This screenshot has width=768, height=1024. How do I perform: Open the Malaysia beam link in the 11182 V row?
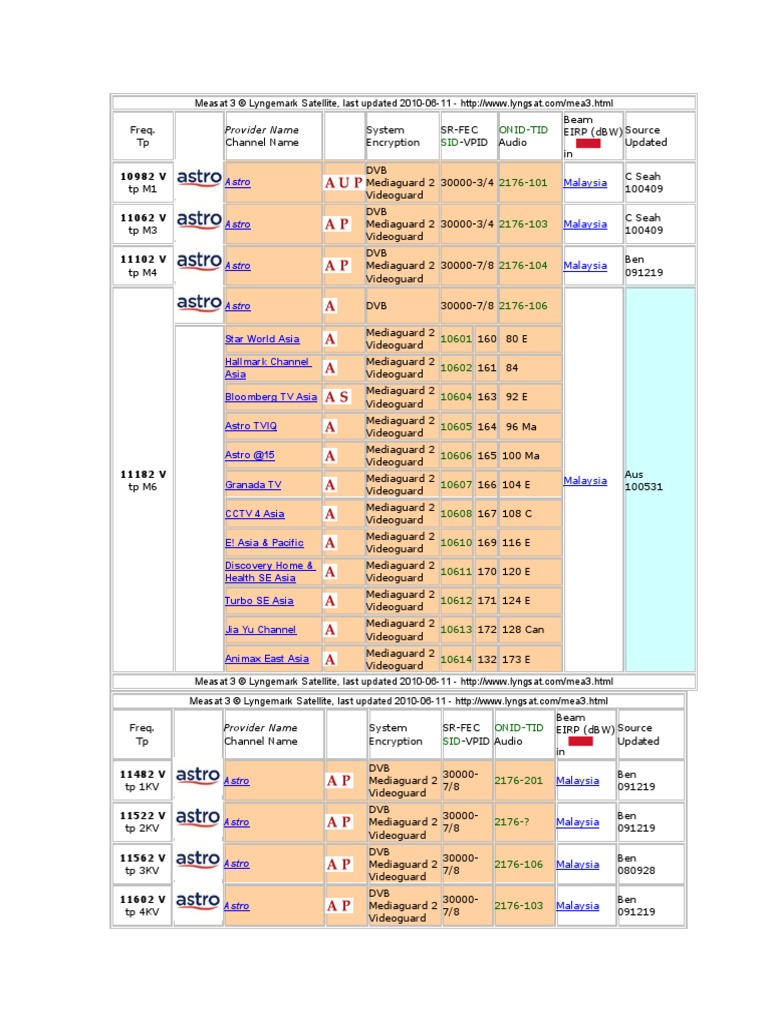tap(585, 481)
